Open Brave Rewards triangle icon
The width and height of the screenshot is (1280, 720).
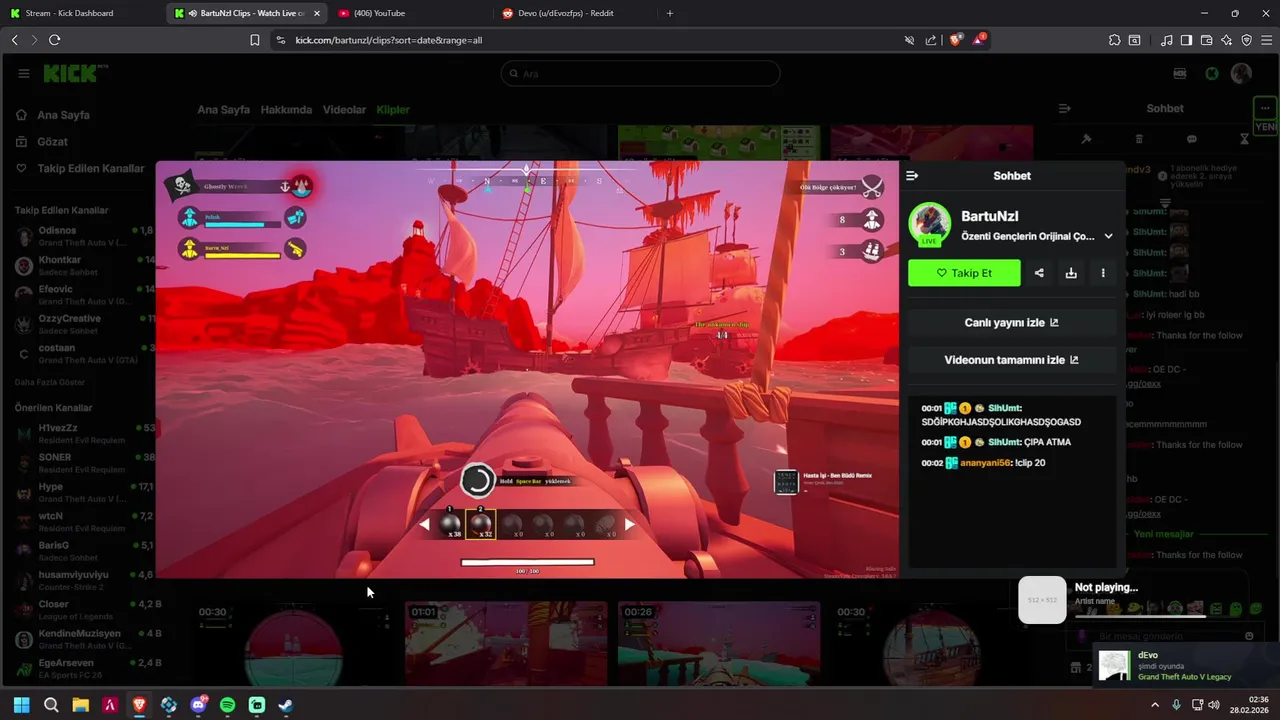[x=980, y=40]
